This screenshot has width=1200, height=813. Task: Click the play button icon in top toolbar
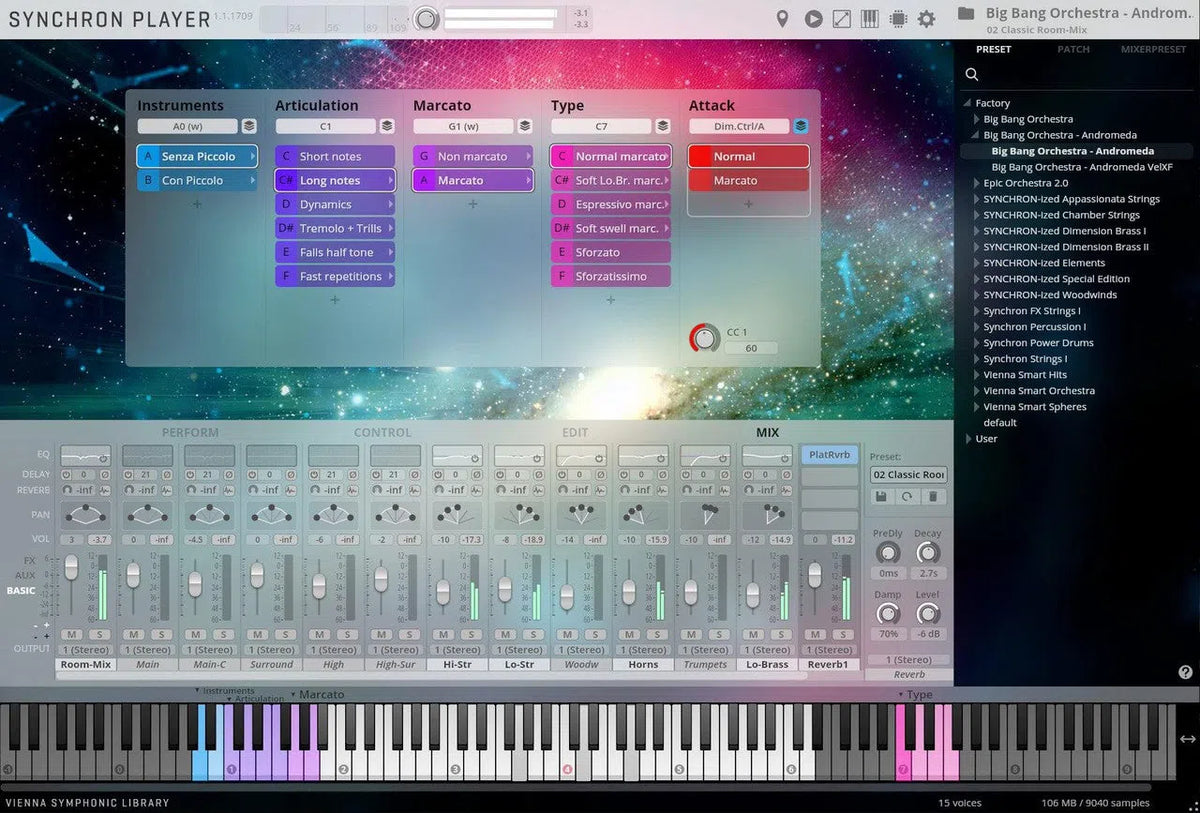[813, 19]
